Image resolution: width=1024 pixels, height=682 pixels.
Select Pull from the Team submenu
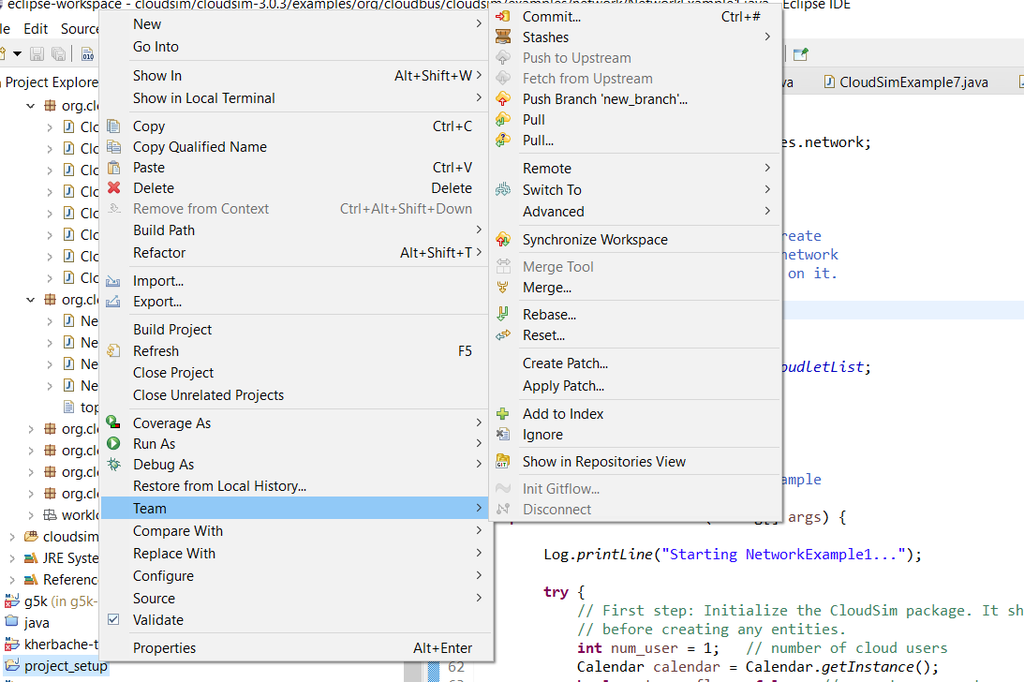click(534, 120)
